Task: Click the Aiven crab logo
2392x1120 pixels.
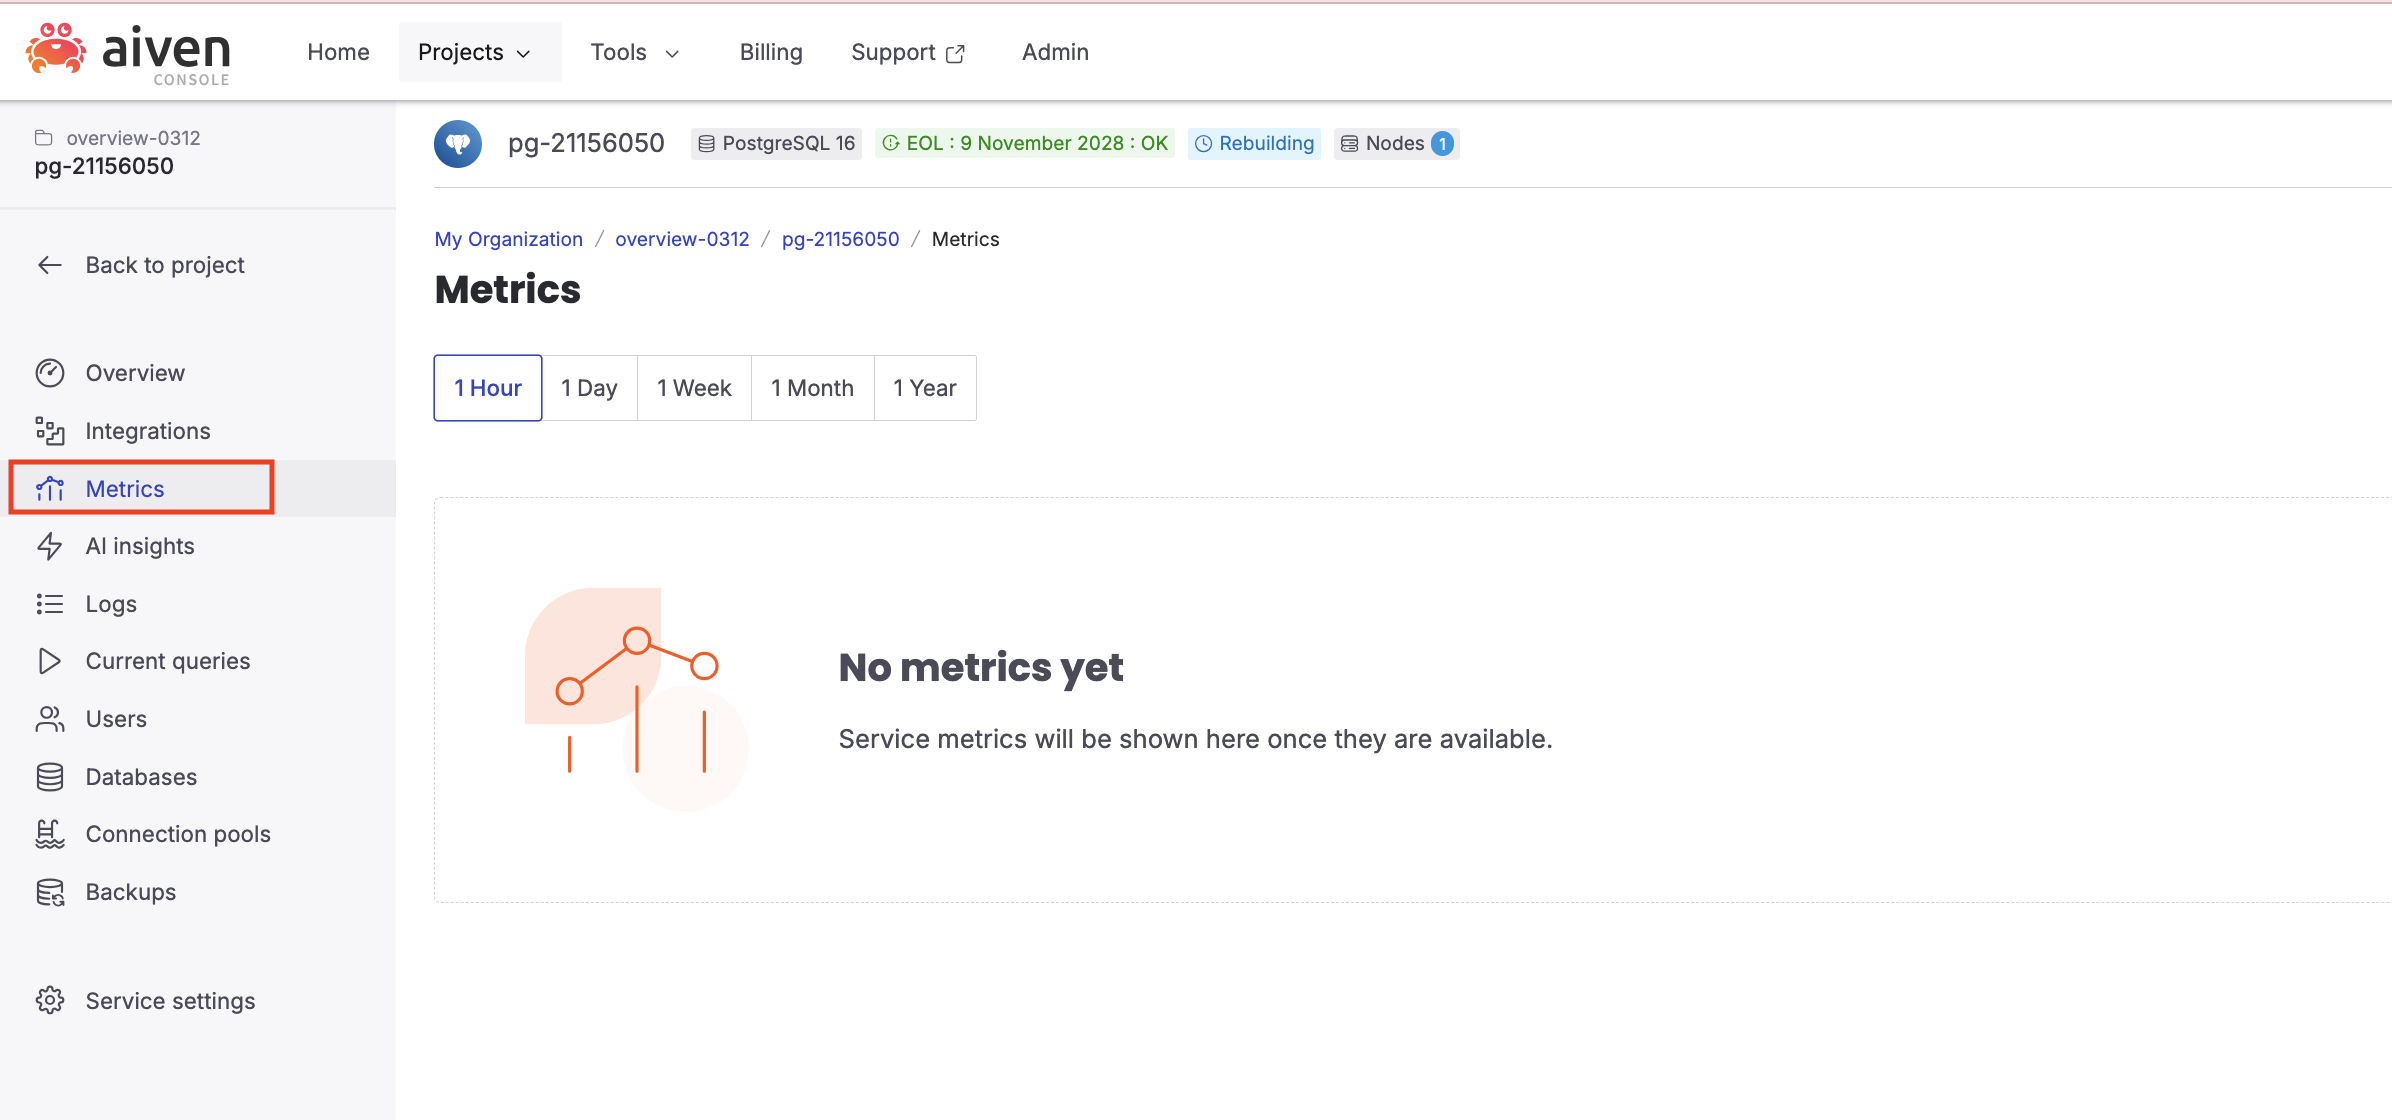Action: pos(56,50)
